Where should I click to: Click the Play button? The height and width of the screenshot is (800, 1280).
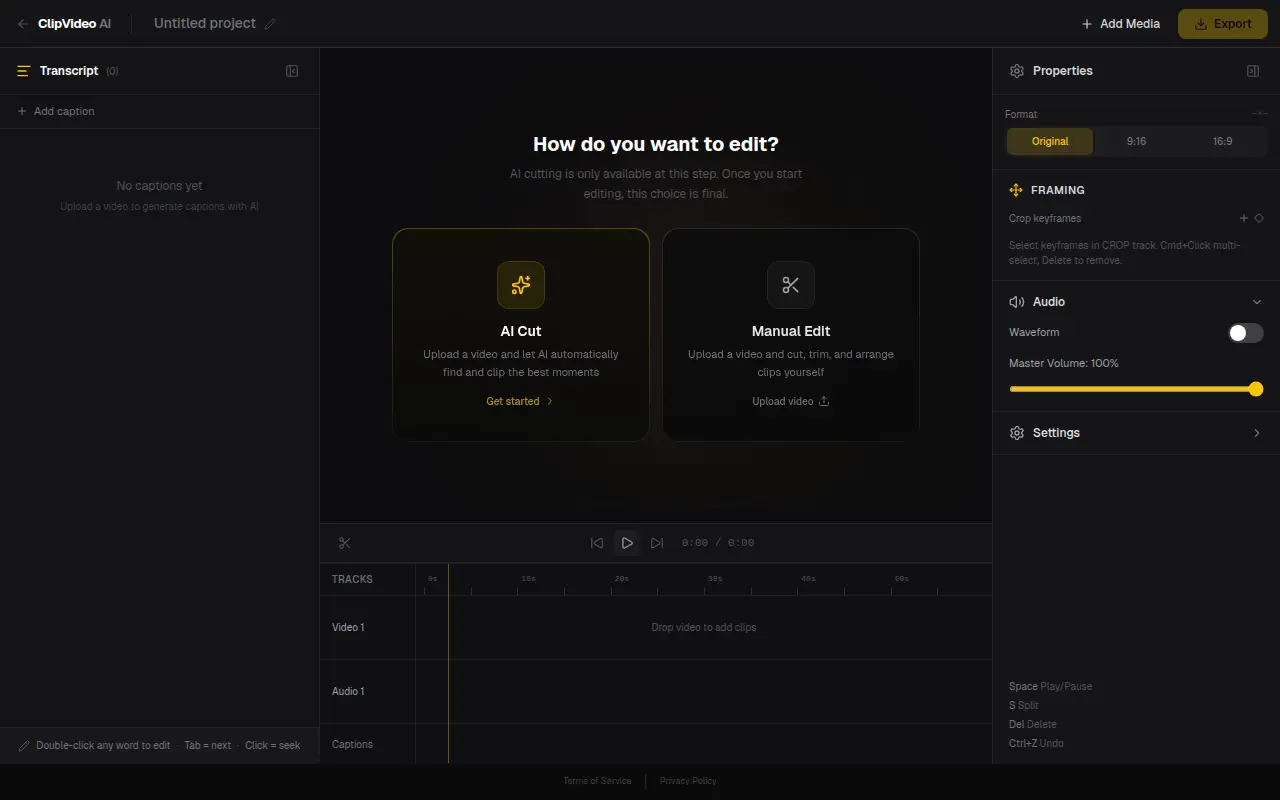click(x=627, y=543)
